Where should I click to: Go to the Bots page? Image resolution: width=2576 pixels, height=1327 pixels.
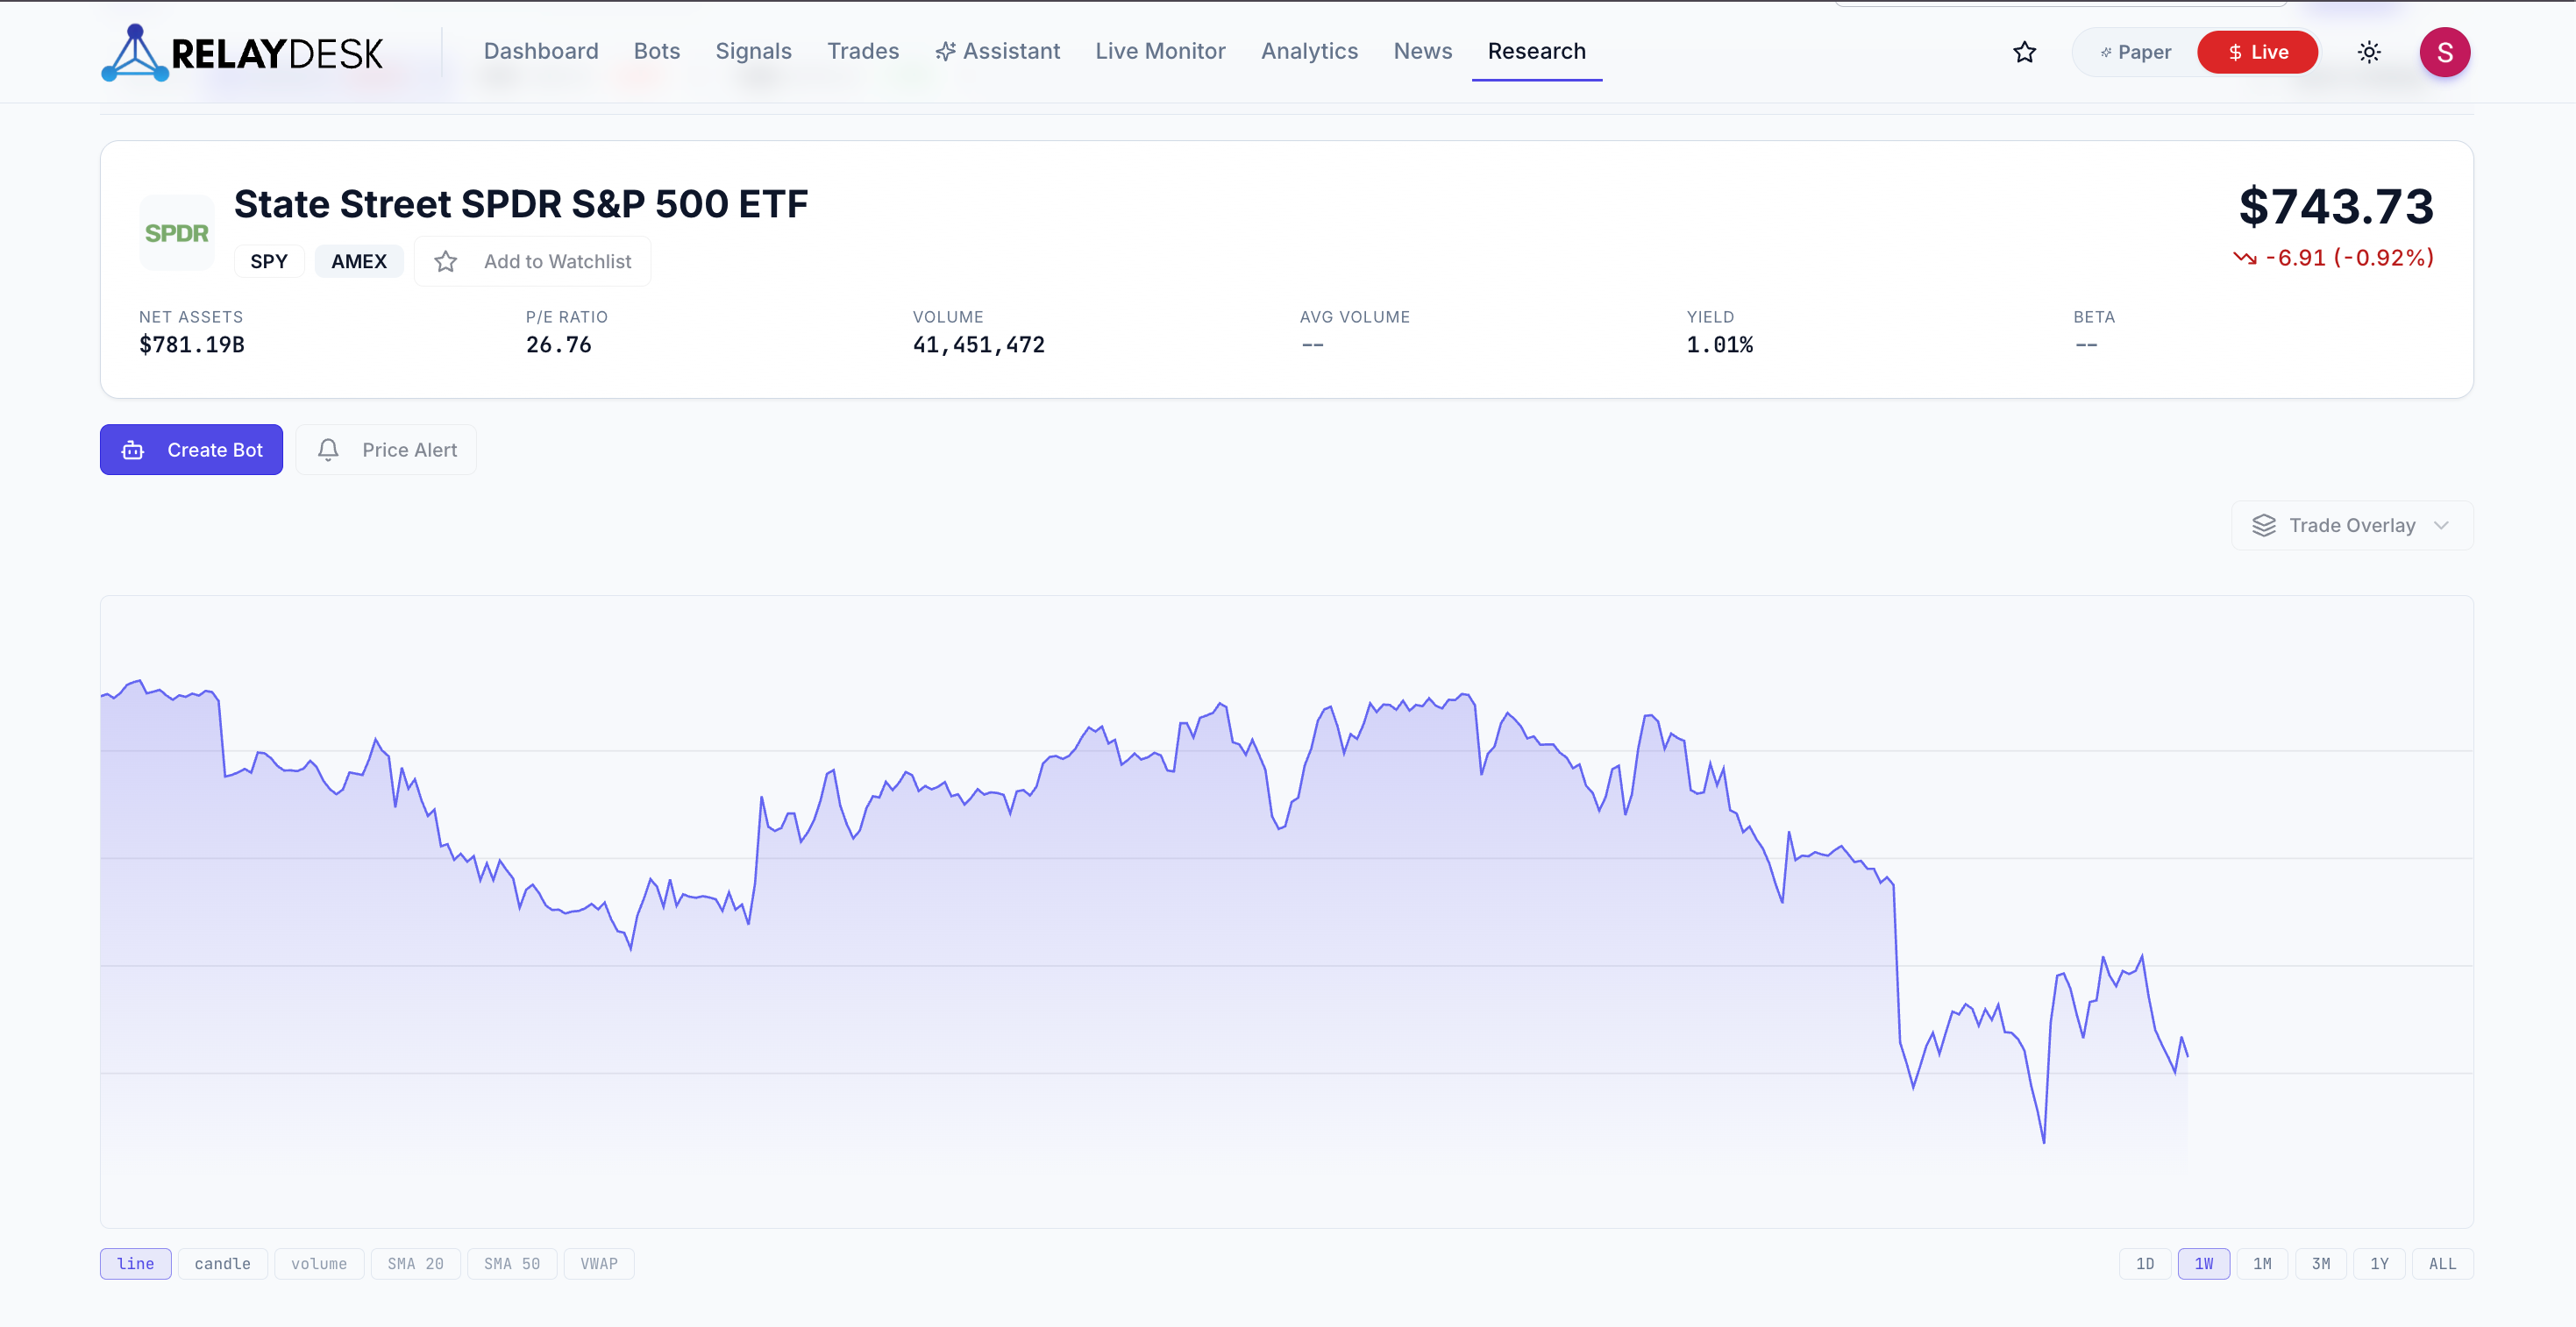coord(657,51)
